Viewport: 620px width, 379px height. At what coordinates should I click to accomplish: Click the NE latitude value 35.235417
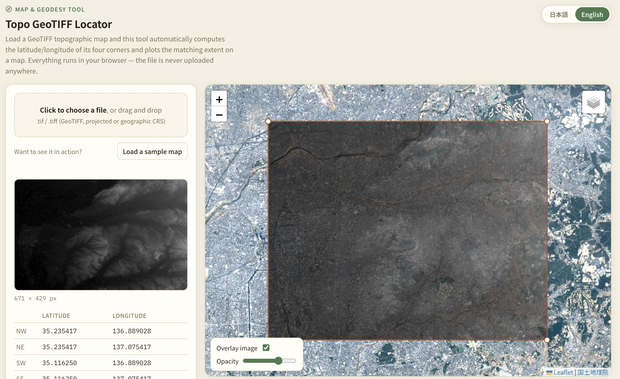pos(60,347)
